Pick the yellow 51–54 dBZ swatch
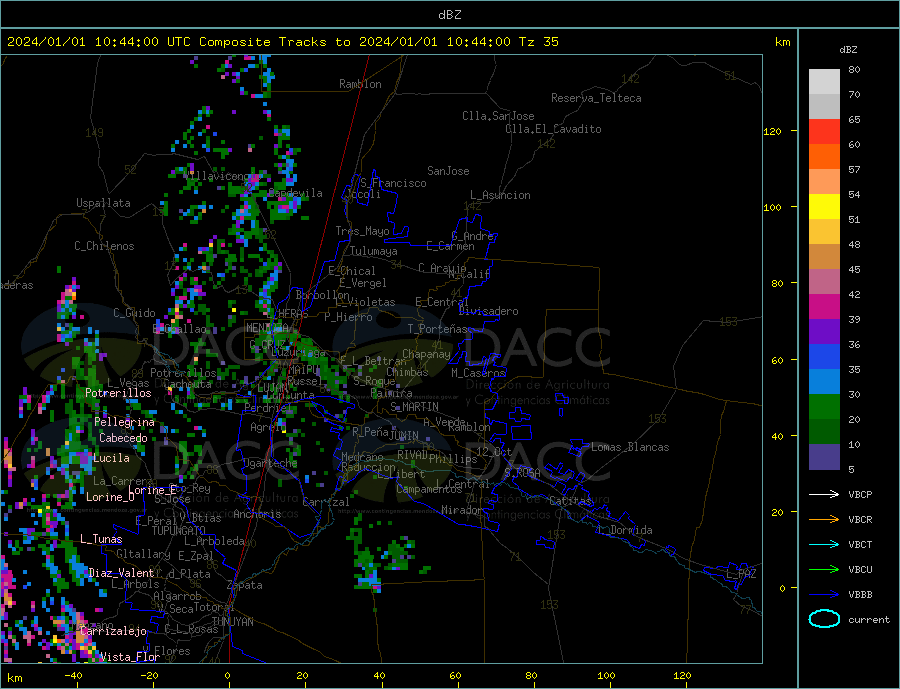Viewport: 900px width, 689px height. point(824,207)
